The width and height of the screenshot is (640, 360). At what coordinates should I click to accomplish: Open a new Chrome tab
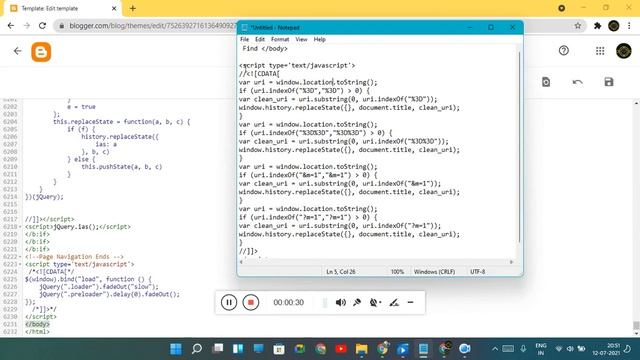point(133,8)
